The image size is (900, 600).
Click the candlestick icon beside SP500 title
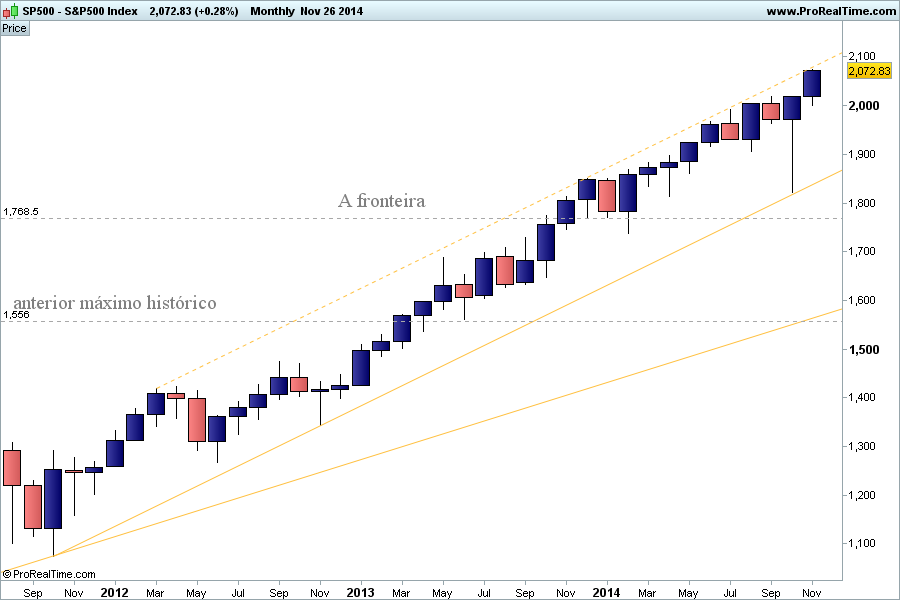coord(11,11)
